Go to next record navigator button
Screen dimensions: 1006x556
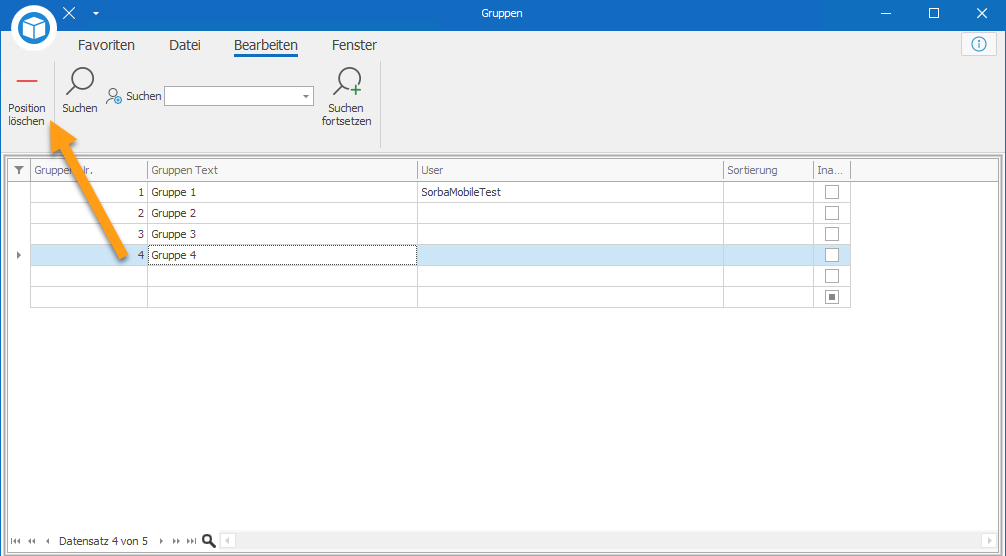[161, 541]
